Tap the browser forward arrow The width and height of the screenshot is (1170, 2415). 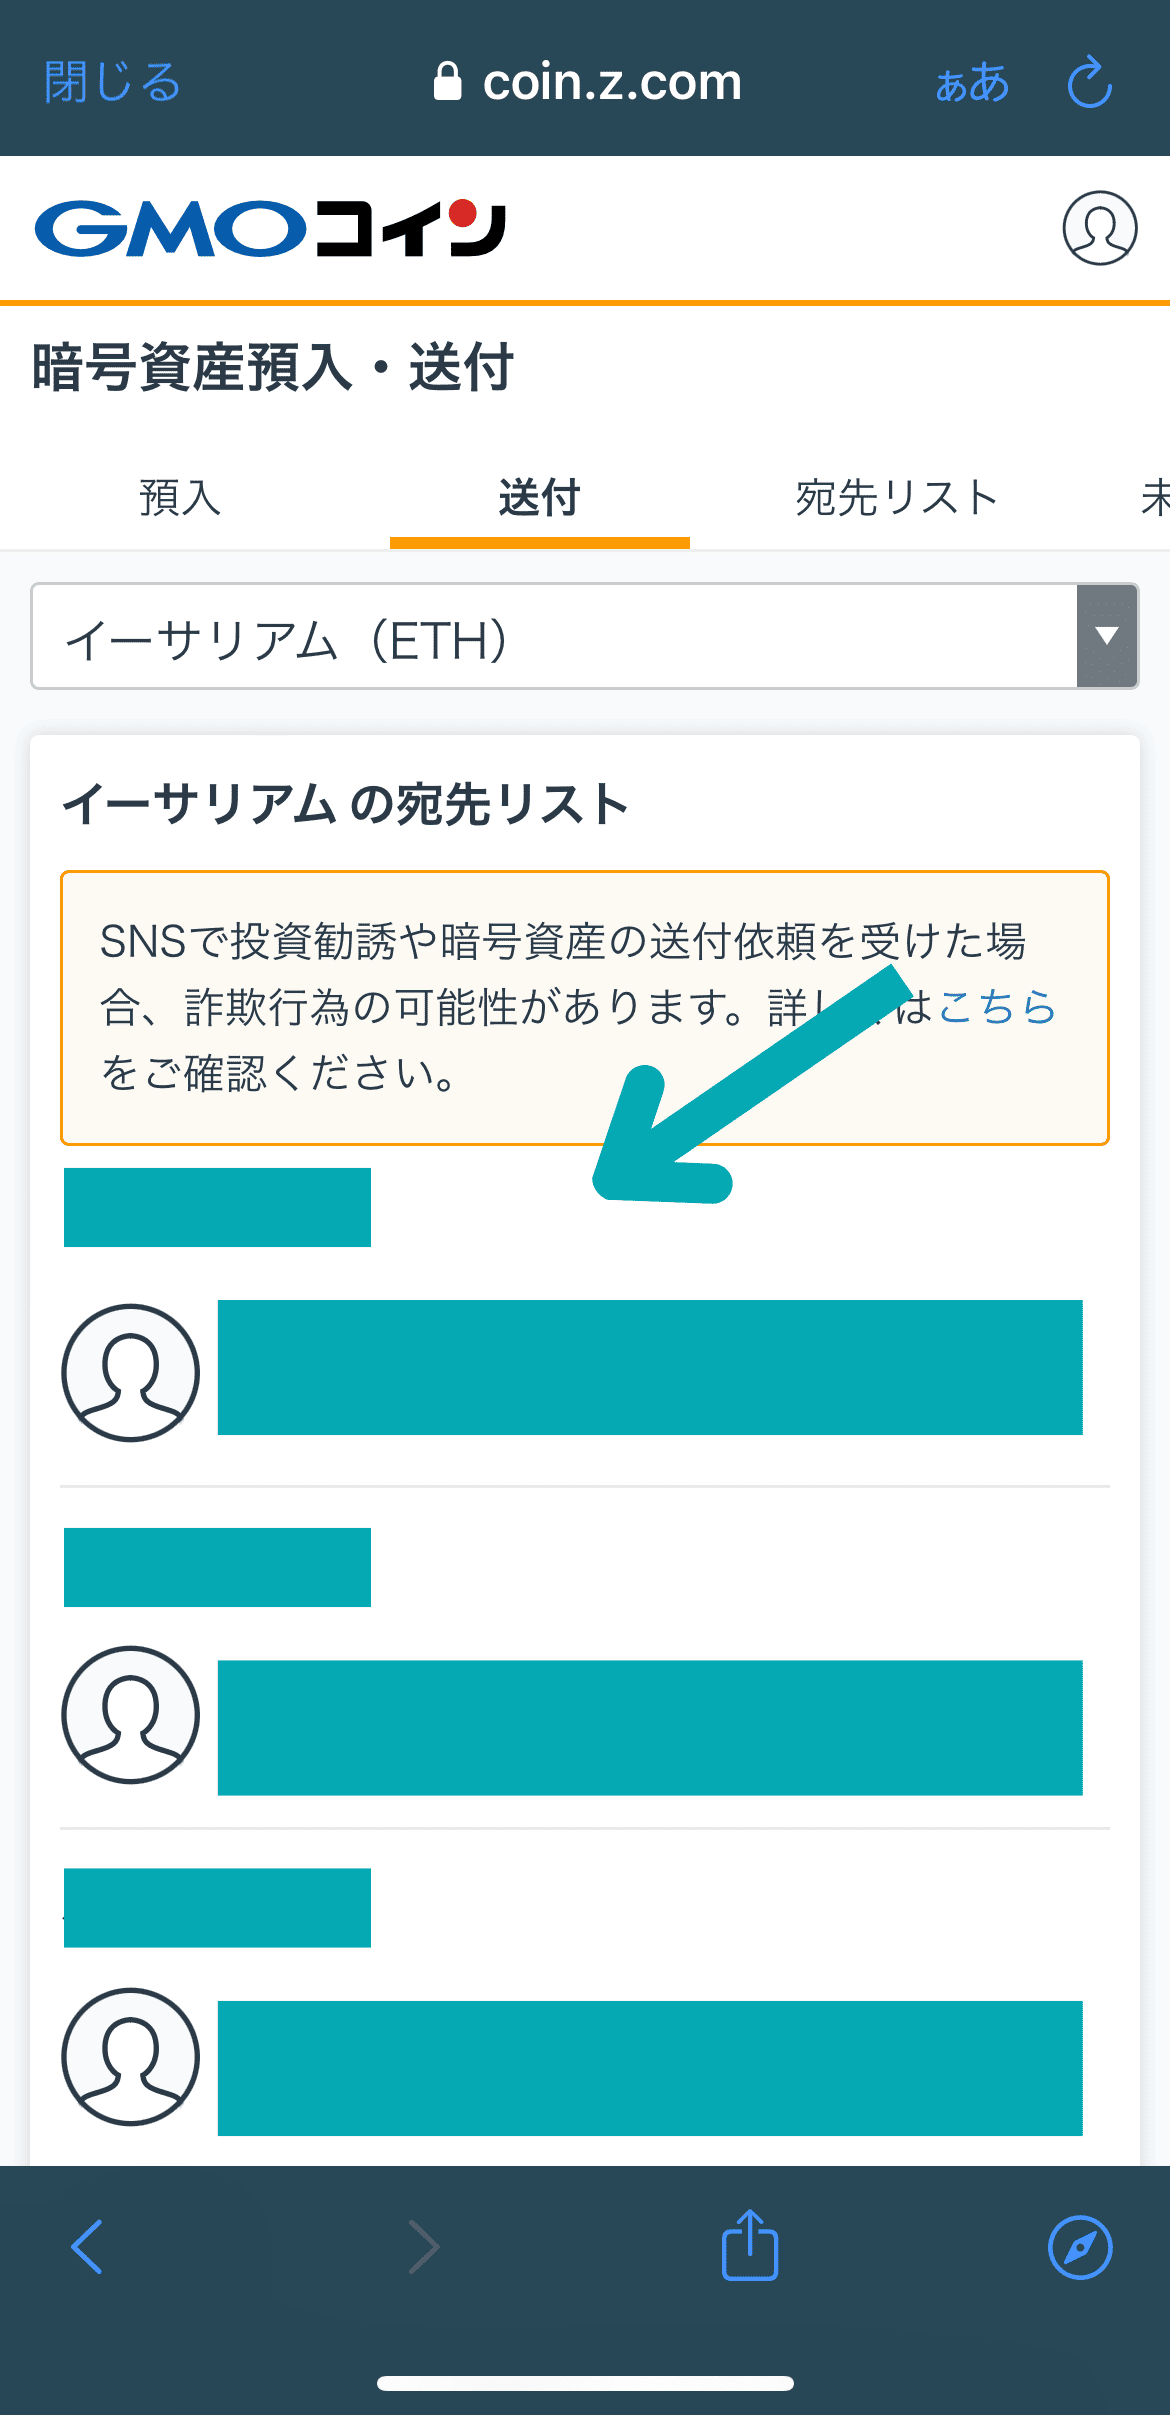[x=424, y=2247]
